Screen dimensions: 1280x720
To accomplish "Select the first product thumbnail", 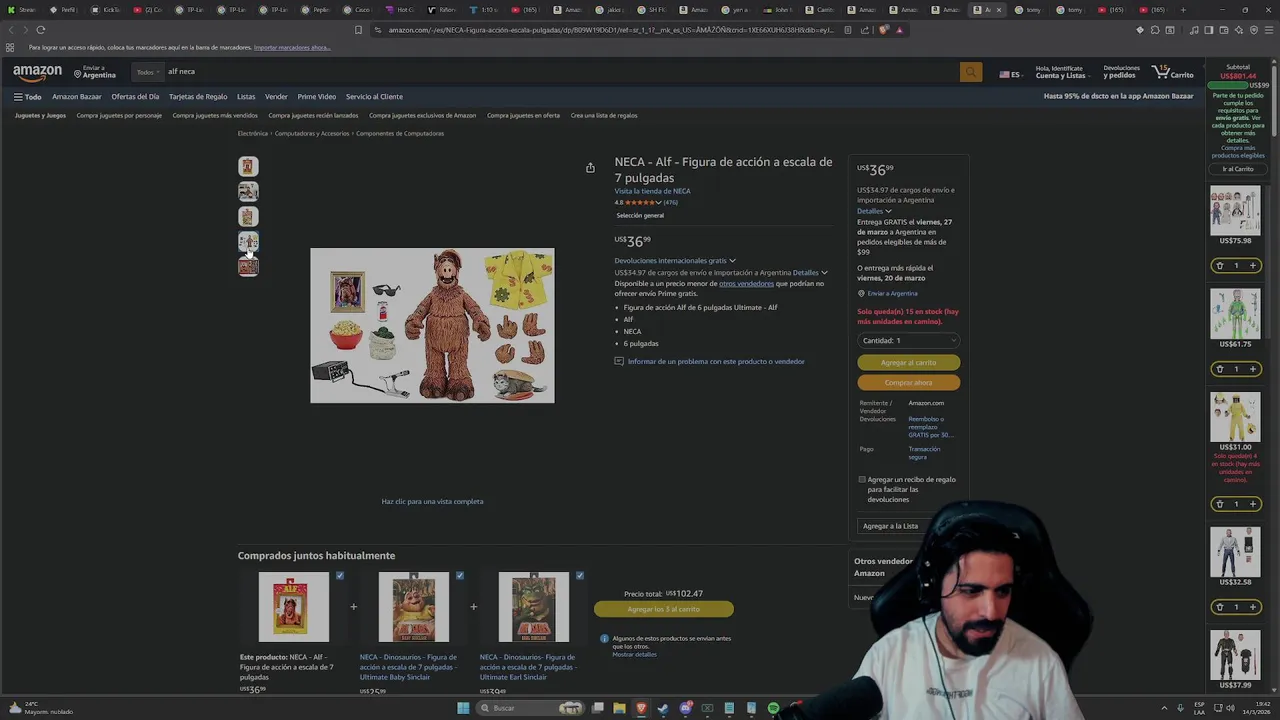I will (248, 166).
